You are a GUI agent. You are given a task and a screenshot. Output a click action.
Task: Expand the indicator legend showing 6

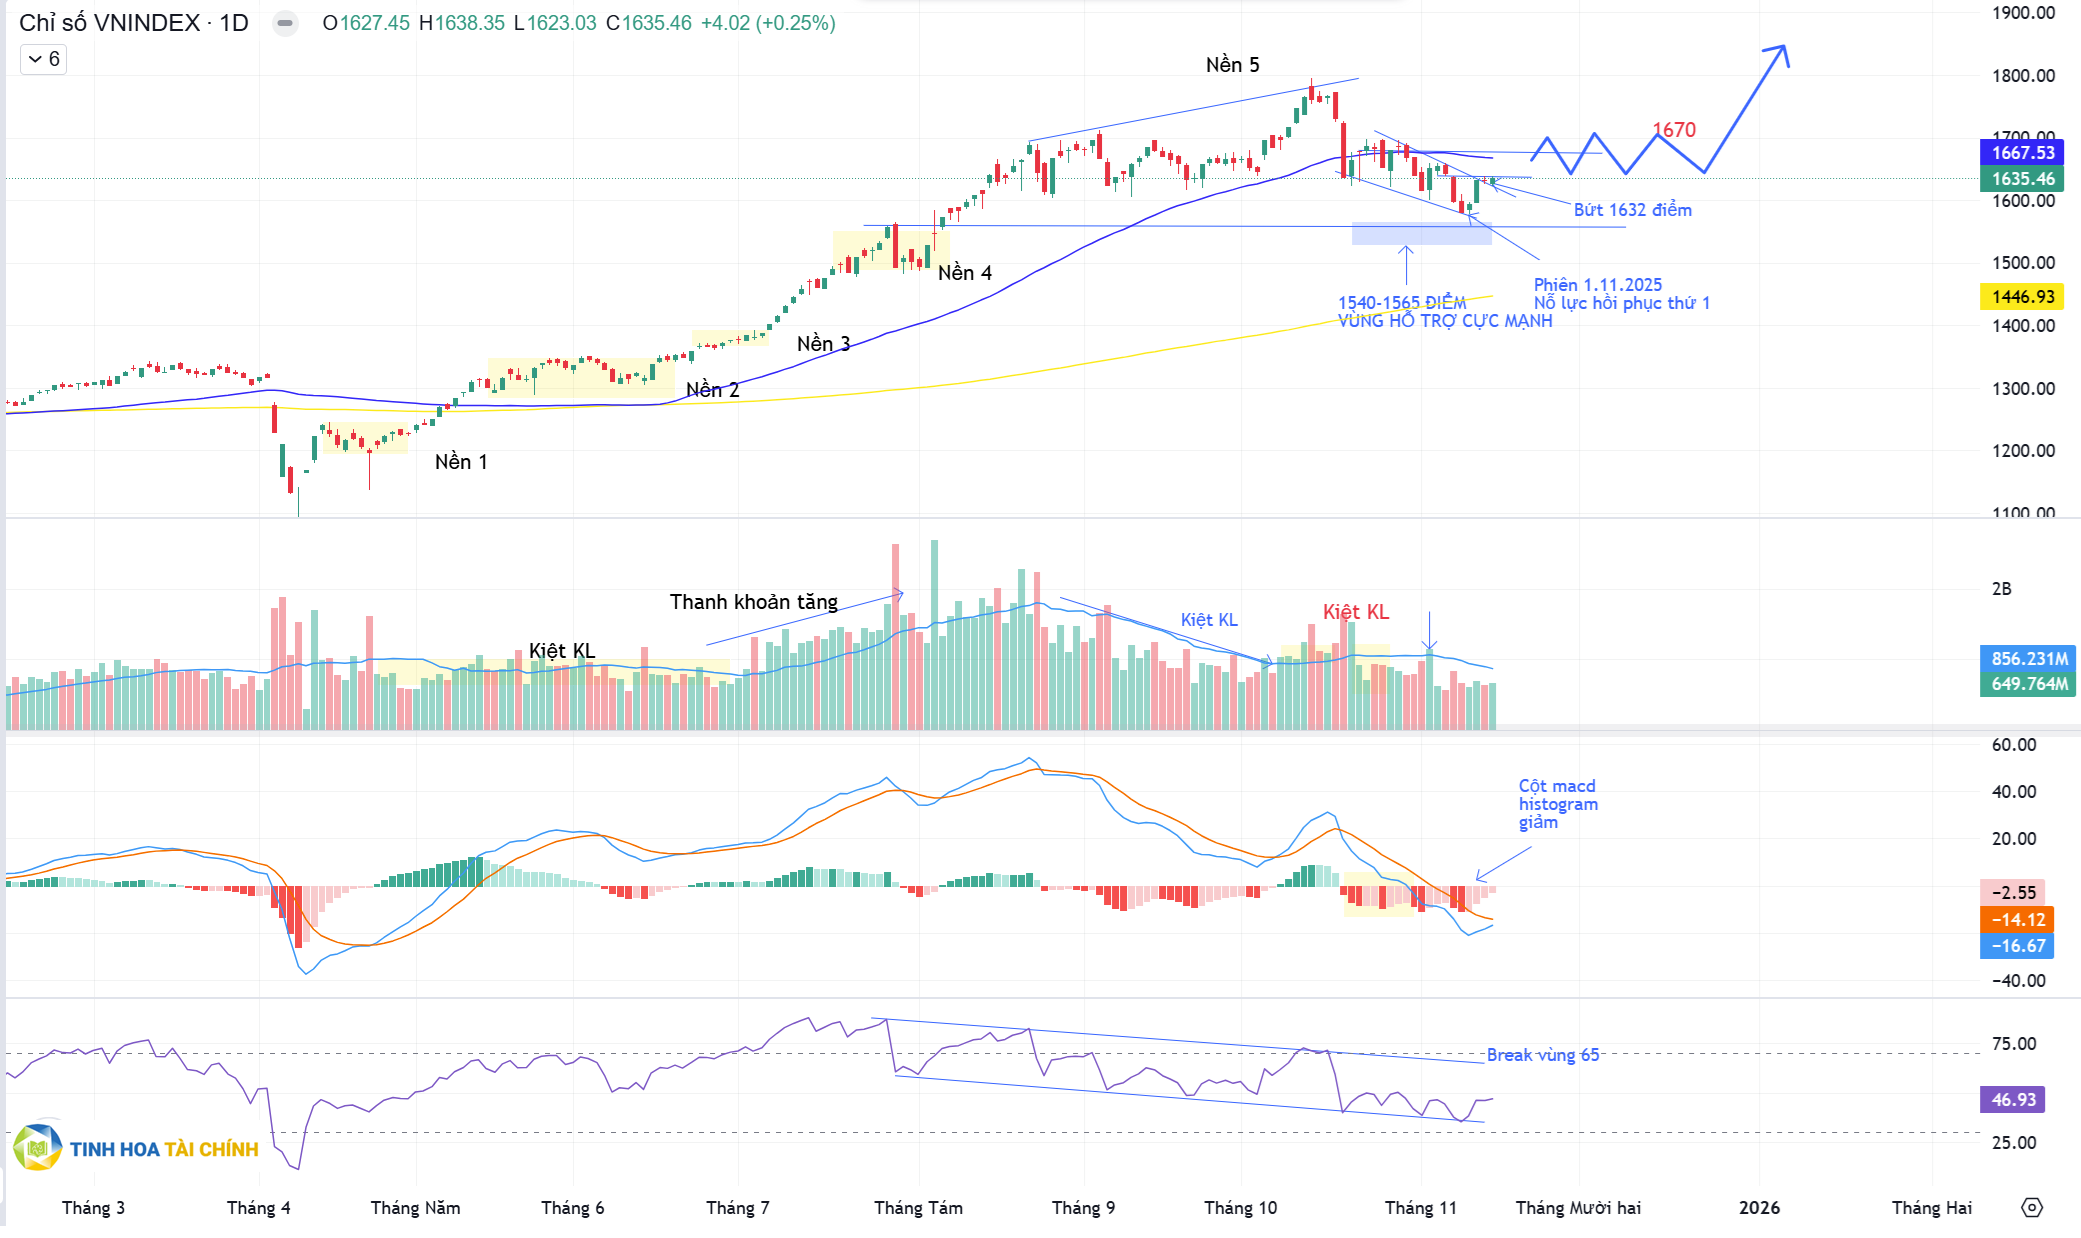(x=44, y=59)
